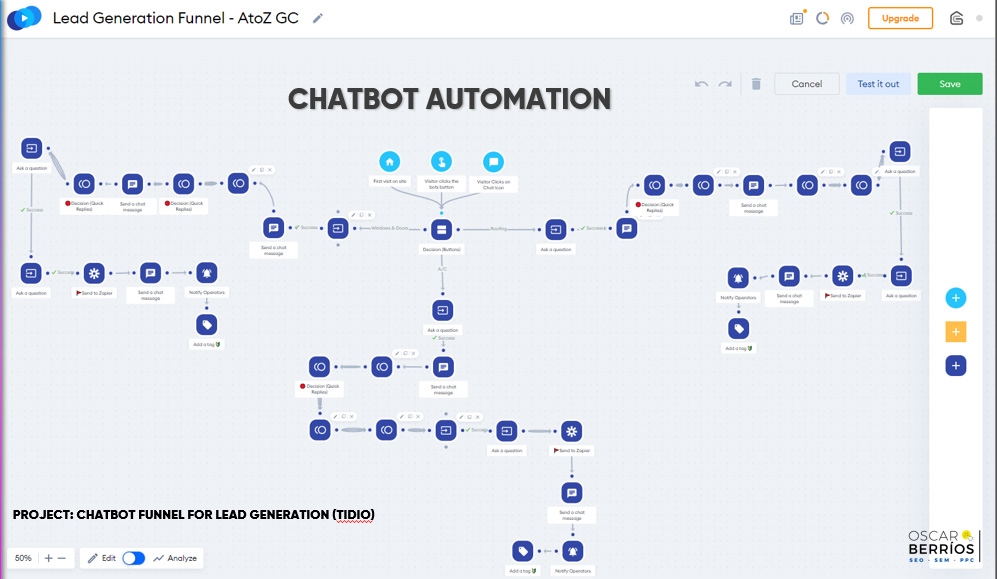Click the Upgrade button

900,18
